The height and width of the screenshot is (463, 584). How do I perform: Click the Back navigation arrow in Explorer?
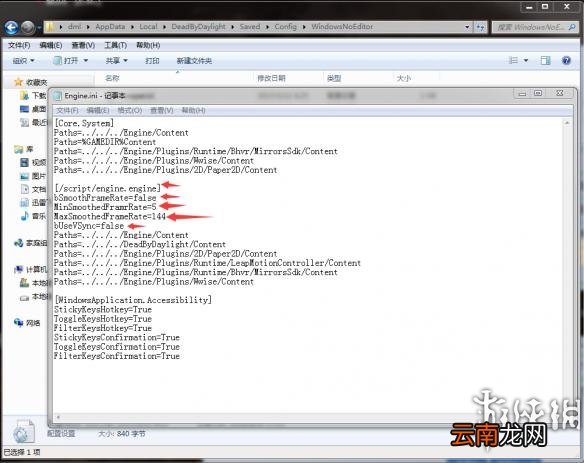(x=11, y=27)
